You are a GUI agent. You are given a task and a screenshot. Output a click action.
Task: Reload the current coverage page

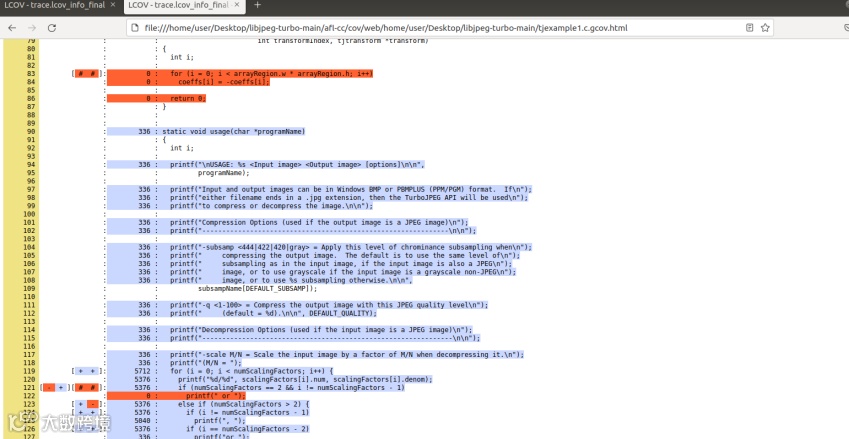(52, 28)
